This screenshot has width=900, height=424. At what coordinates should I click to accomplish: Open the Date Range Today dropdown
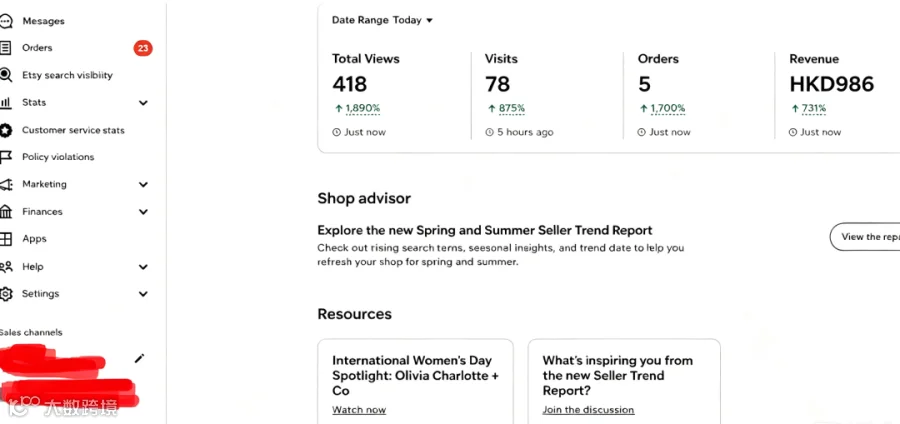pyautogui.click(x=382, y=20)
